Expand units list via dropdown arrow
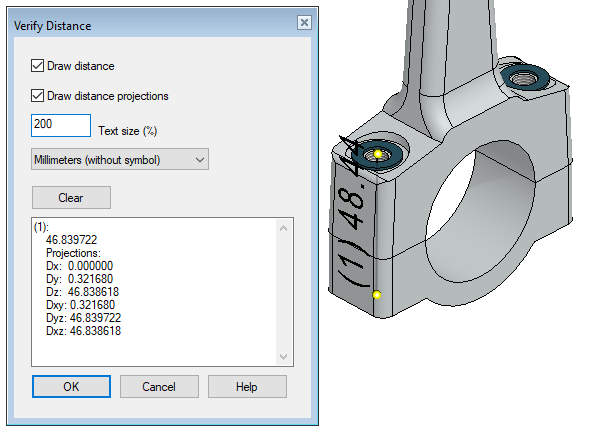596x432 pixels. coord(200,160)
